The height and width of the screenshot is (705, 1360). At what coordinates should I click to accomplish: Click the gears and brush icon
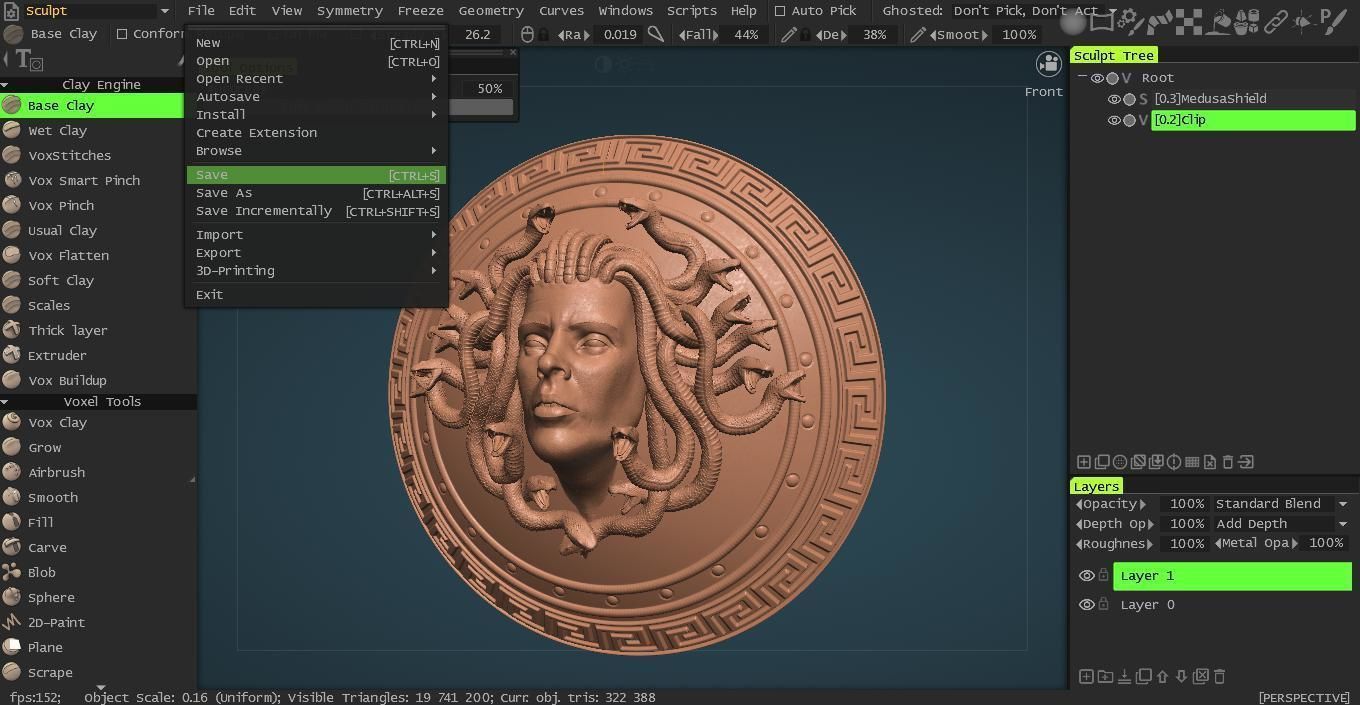[1131, 20]
